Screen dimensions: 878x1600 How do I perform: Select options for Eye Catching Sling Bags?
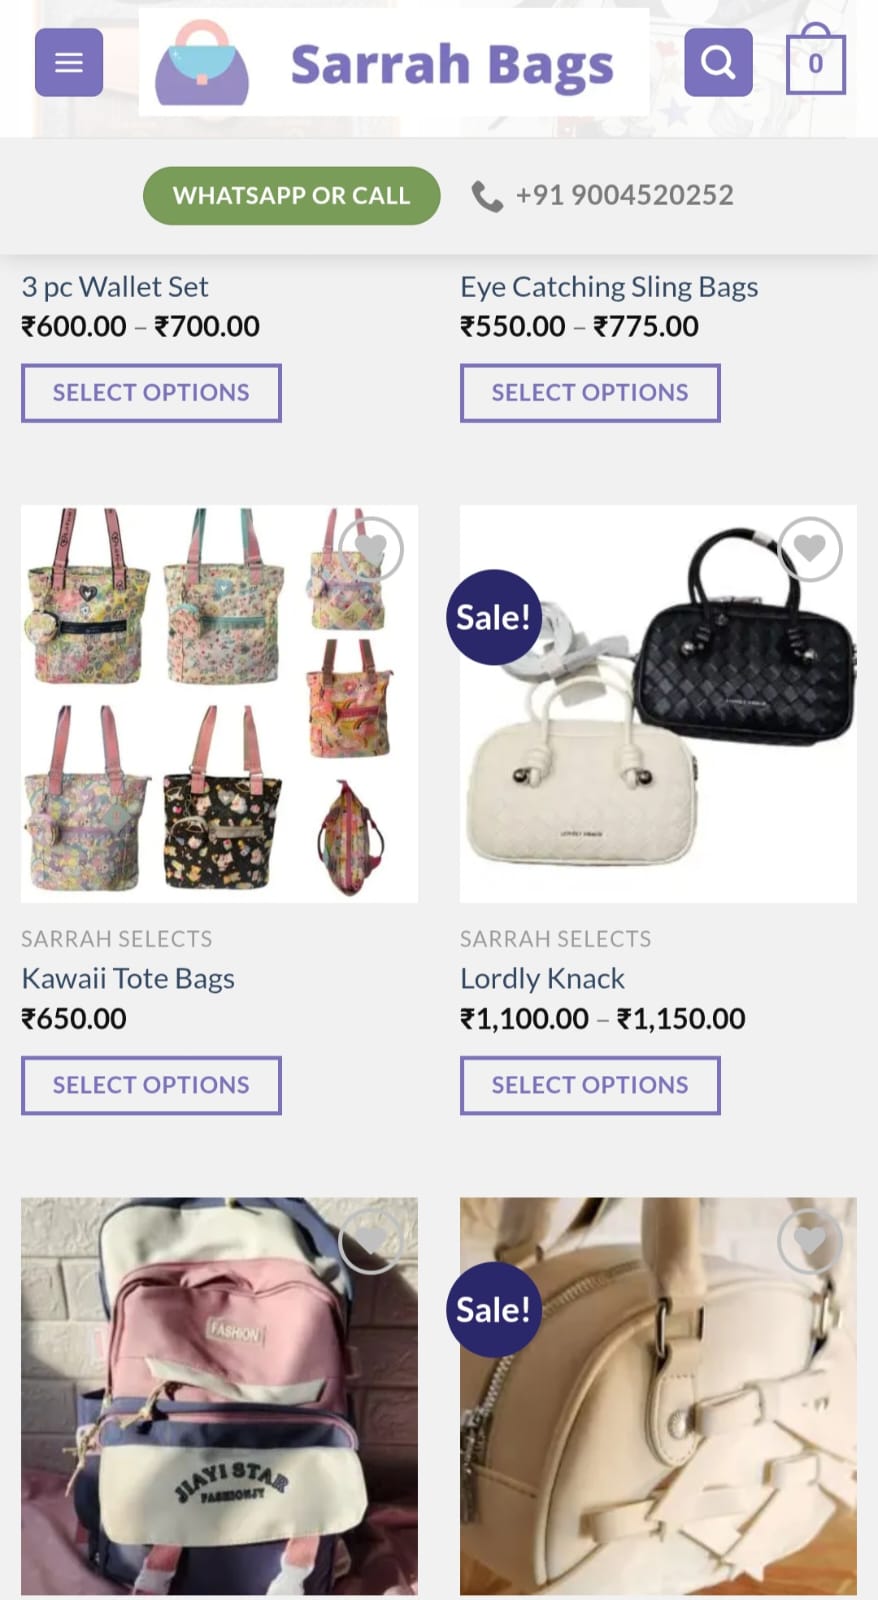click(590, 393)
